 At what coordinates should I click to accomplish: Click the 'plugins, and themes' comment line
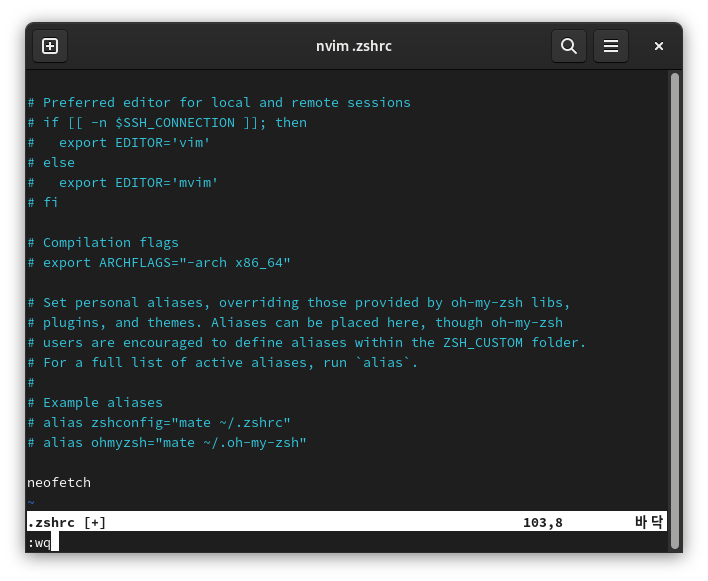[295, 322]
